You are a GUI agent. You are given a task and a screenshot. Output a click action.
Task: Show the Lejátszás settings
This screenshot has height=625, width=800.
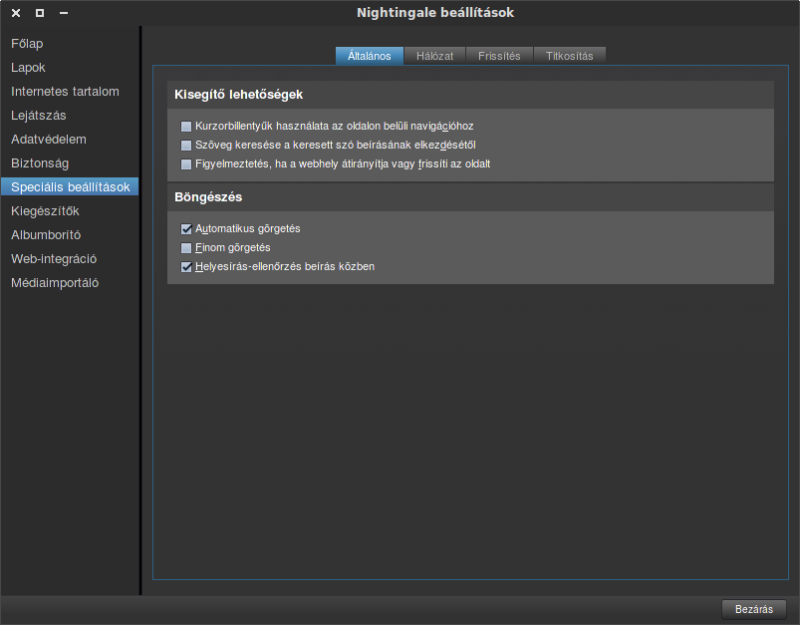pos(69,116)
